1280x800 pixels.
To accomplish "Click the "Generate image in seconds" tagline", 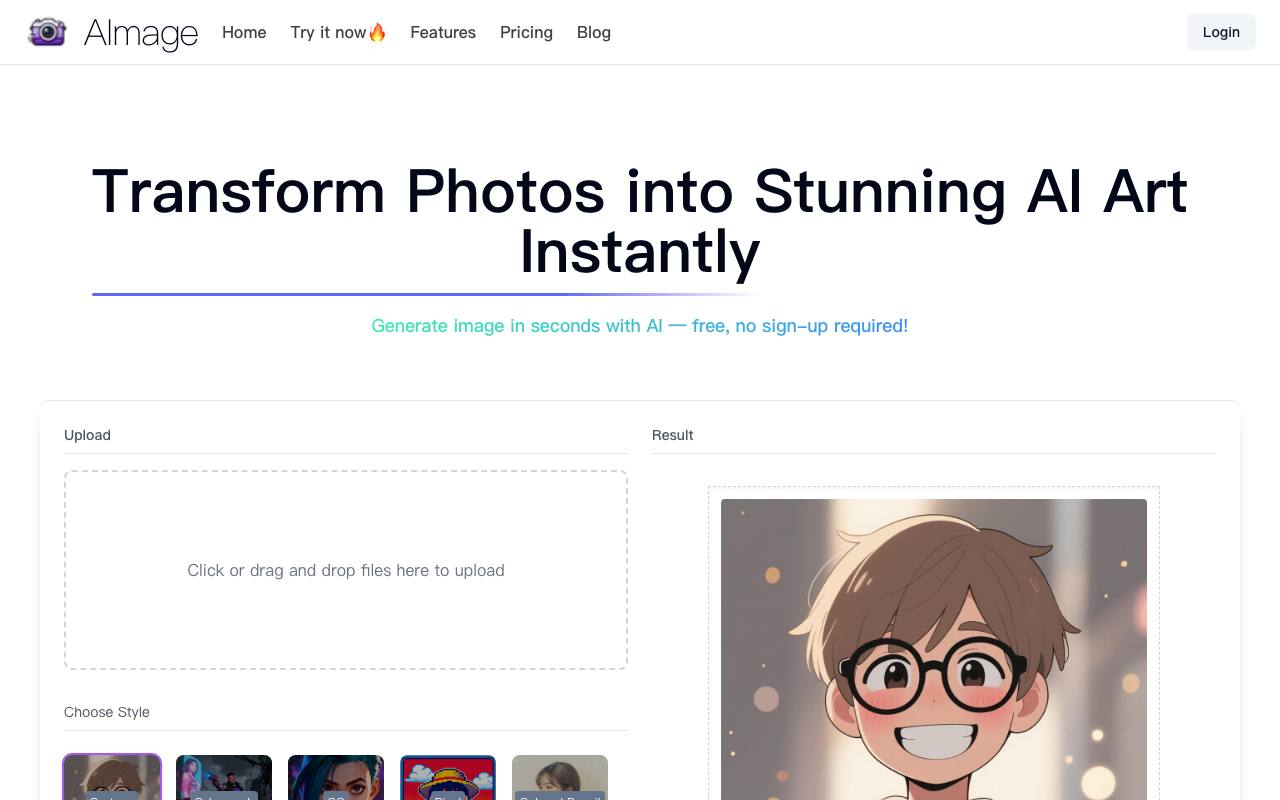I will click(640, 326).
